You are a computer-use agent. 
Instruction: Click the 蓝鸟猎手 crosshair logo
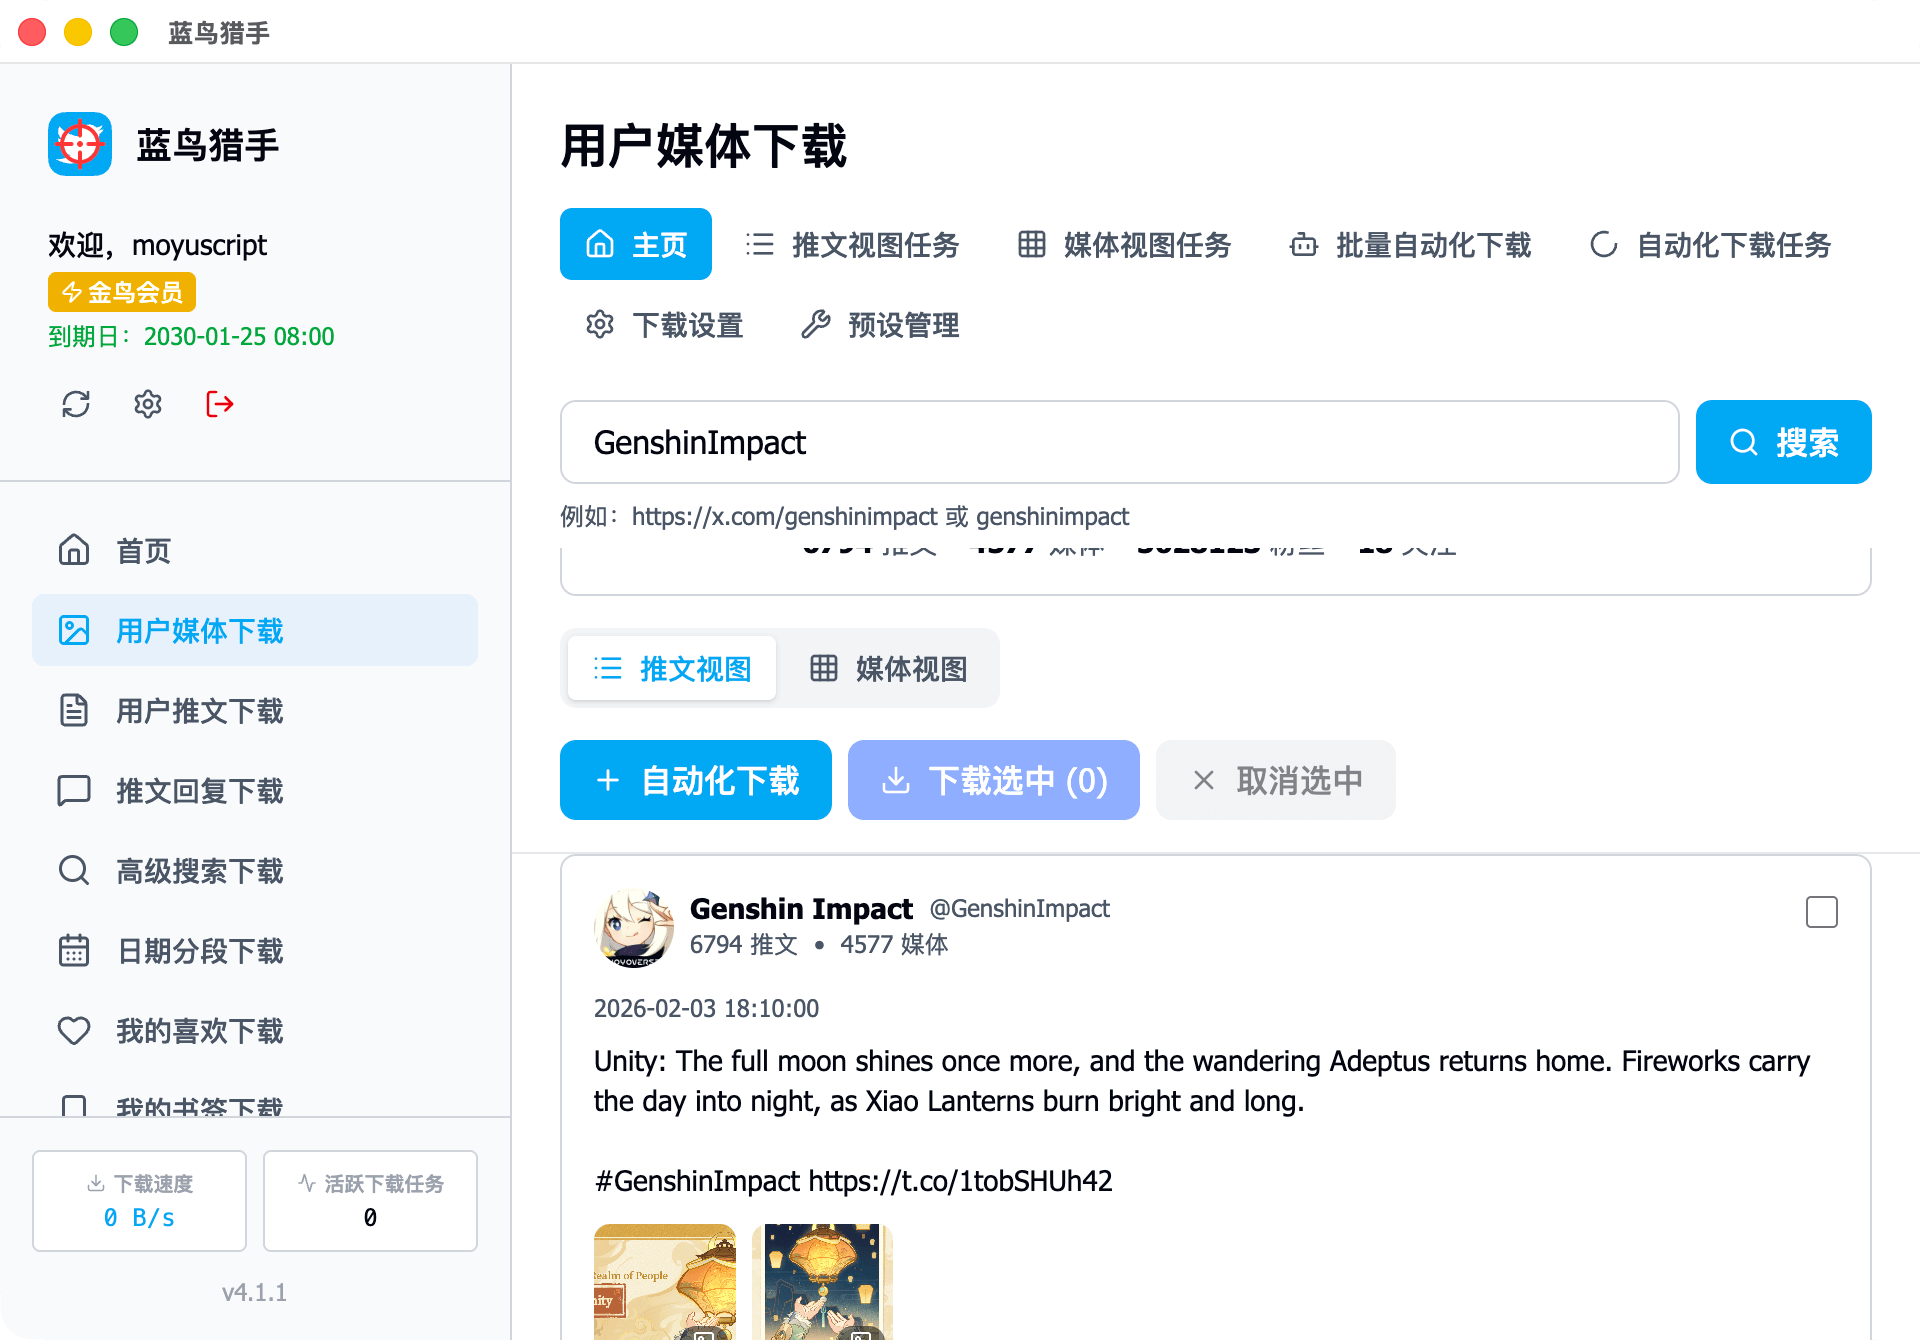(80, 144)
